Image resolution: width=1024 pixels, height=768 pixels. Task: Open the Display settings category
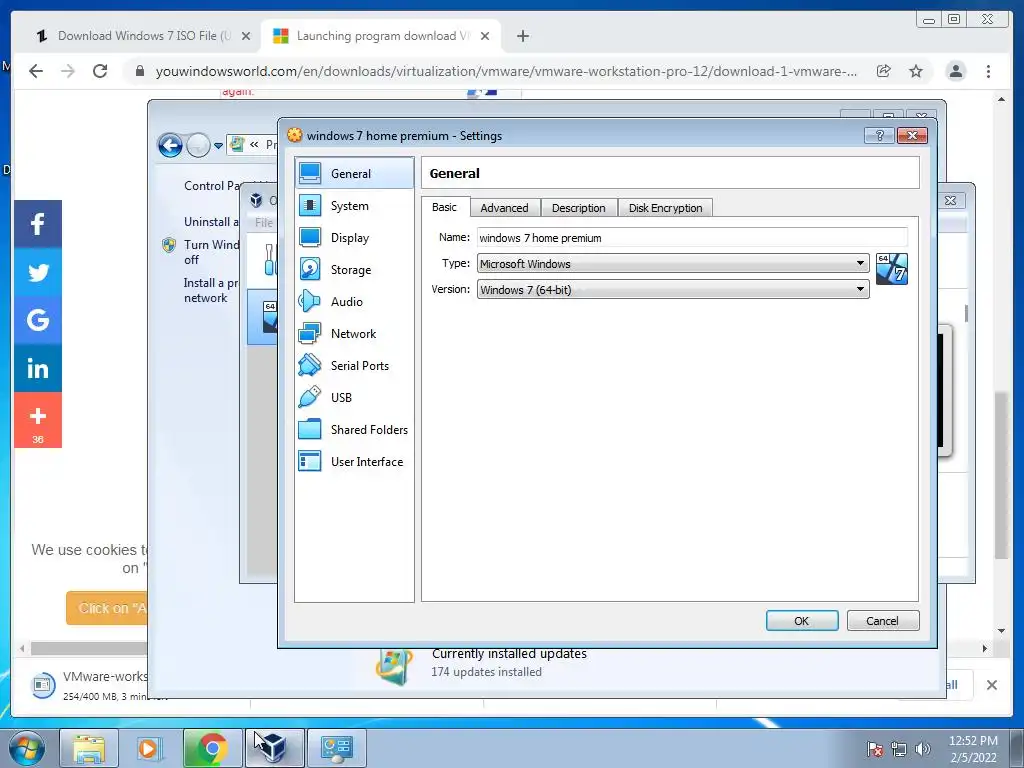click(355, 237)
